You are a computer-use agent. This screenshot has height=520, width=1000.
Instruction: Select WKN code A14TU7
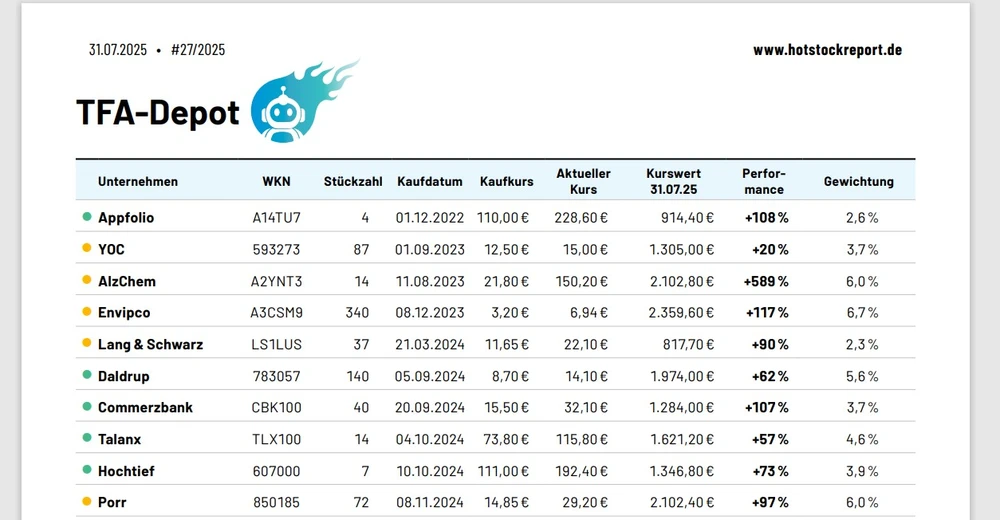coord(276,217)
